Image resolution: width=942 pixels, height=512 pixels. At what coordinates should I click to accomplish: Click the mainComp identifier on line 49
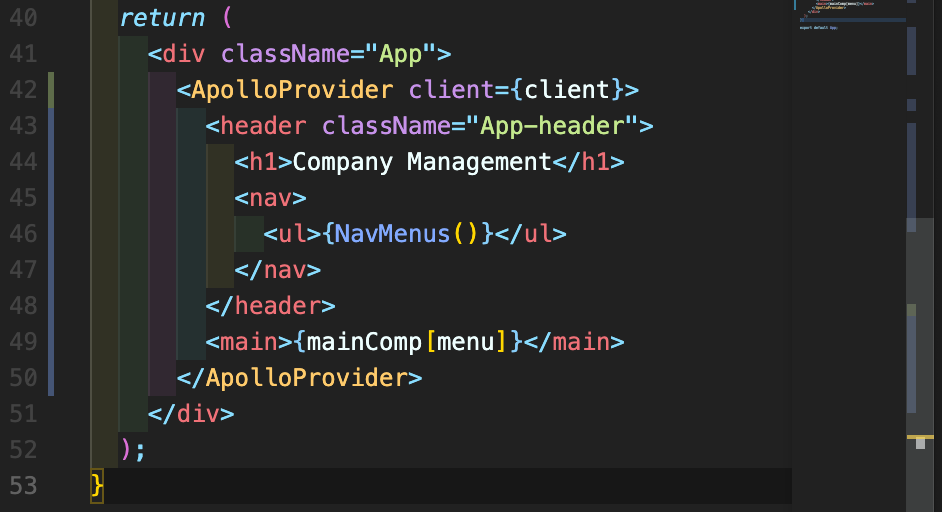click(x=365, y=342)
